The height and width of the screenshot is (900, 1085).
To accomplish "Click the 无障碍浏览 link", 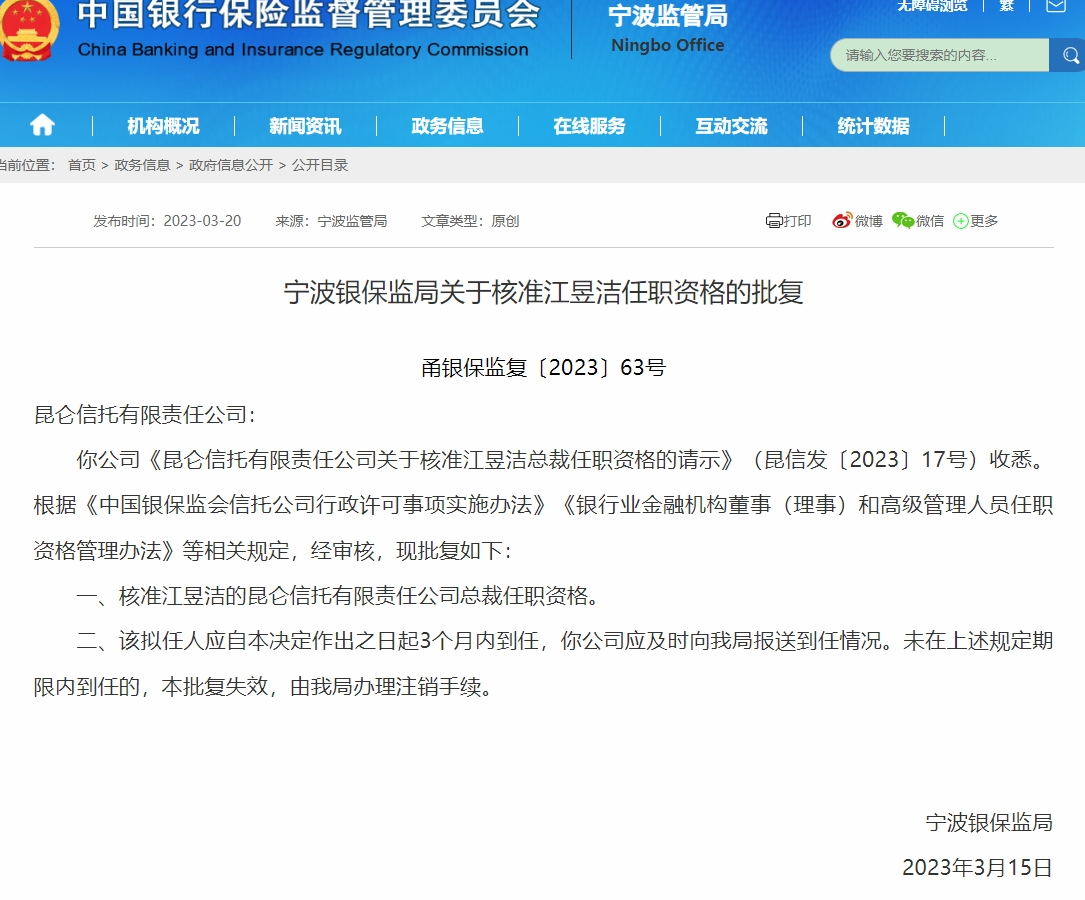I will (932, 6).
